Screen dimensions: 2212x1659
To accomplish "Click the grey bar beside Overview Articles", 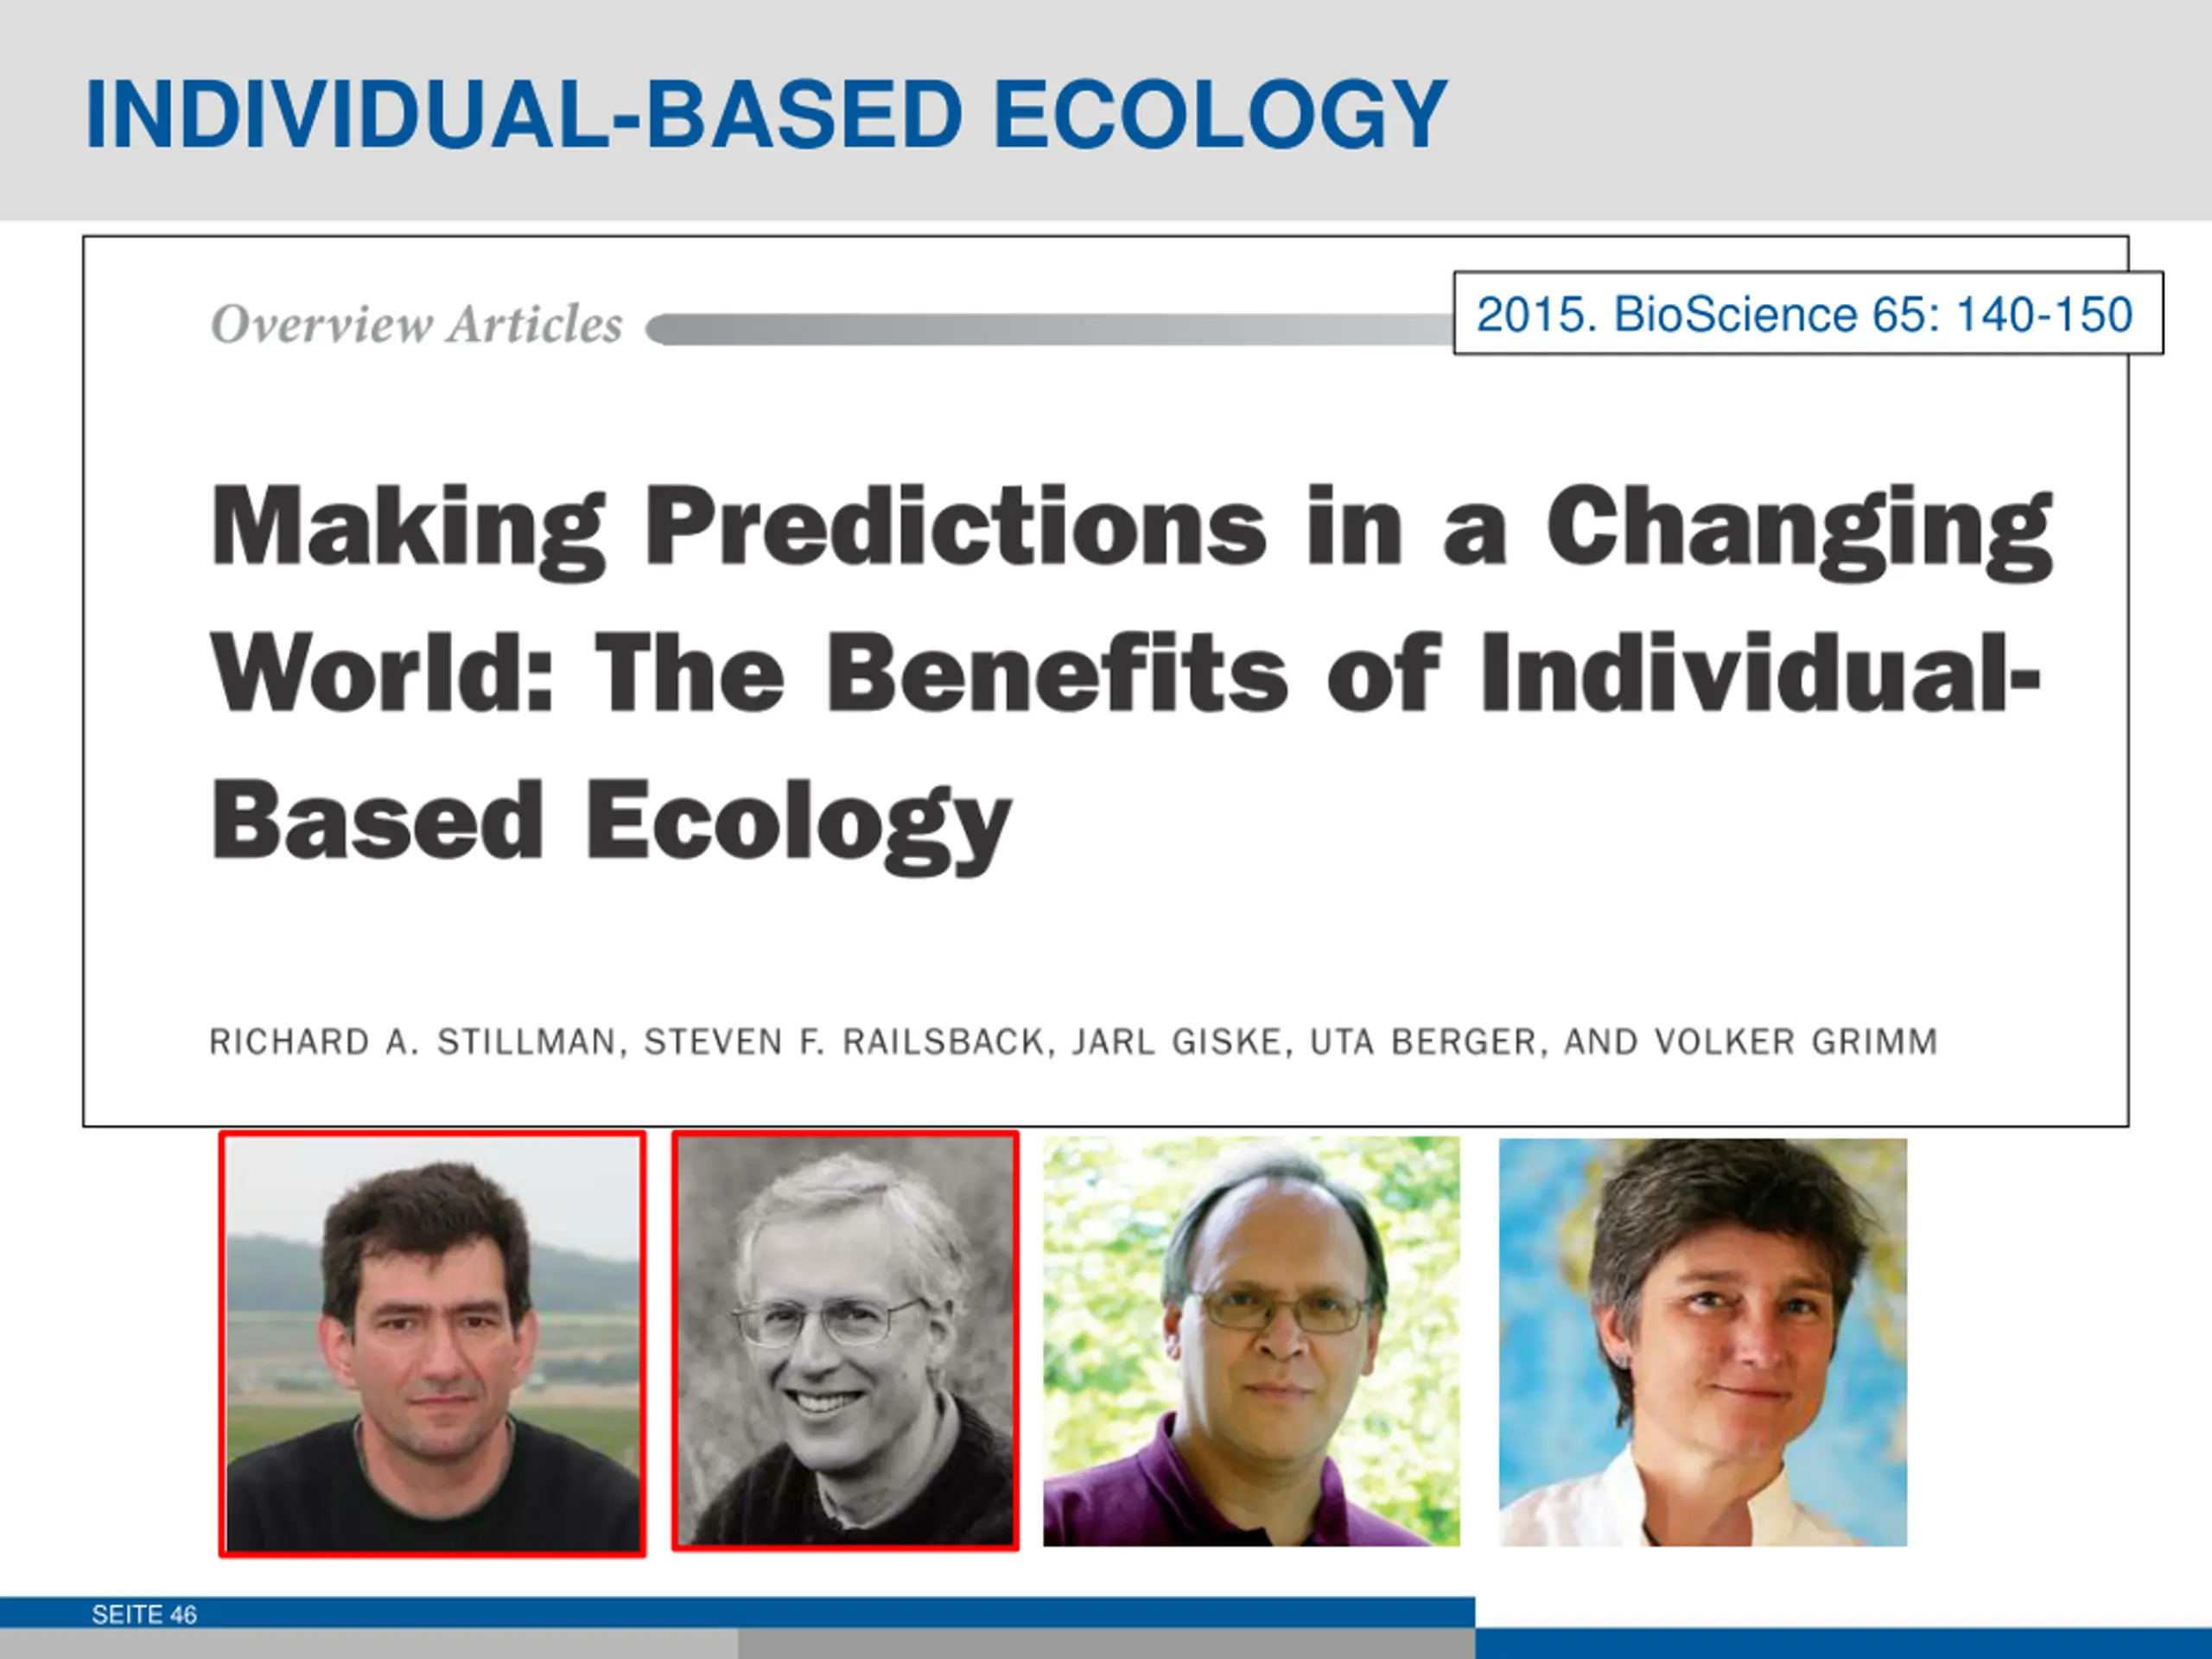I will tap(1049, 329).
